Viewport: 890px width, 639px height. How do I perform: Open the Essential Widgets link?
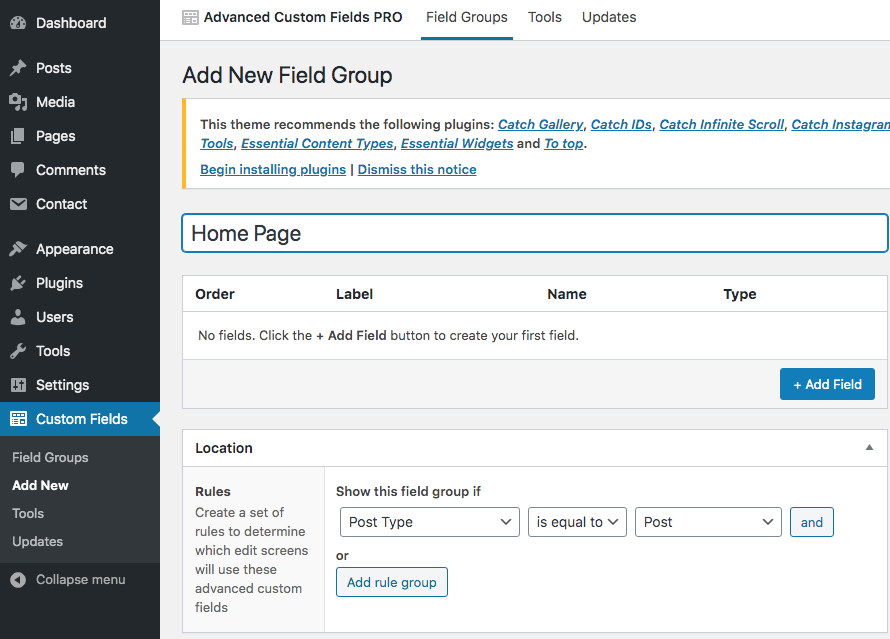[x=457, y=144]
